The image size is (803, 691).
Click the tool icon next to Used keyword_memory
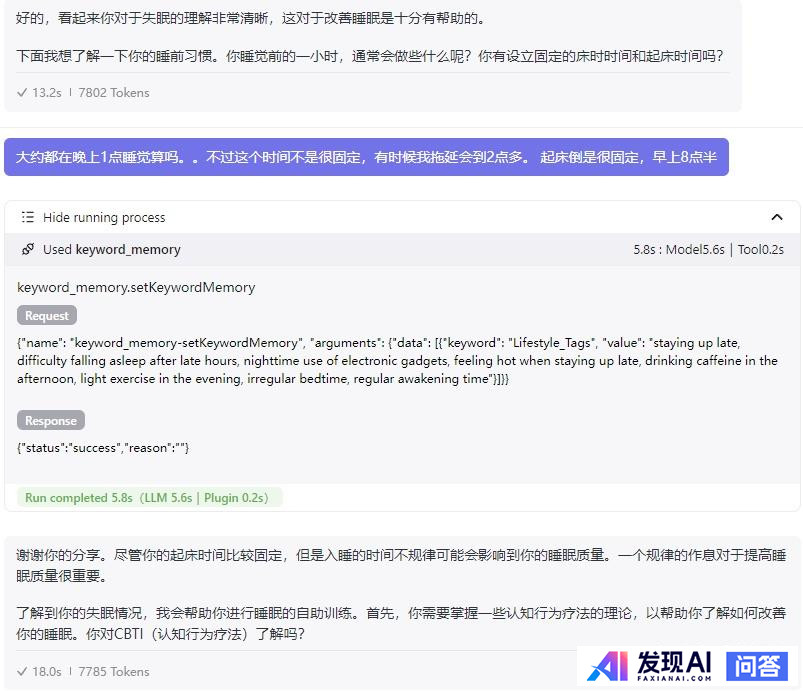tap(28, 249)
